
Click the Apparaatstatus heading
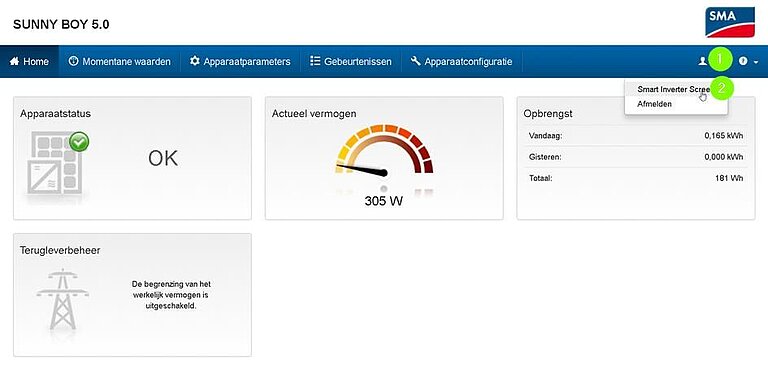[55, 114]
